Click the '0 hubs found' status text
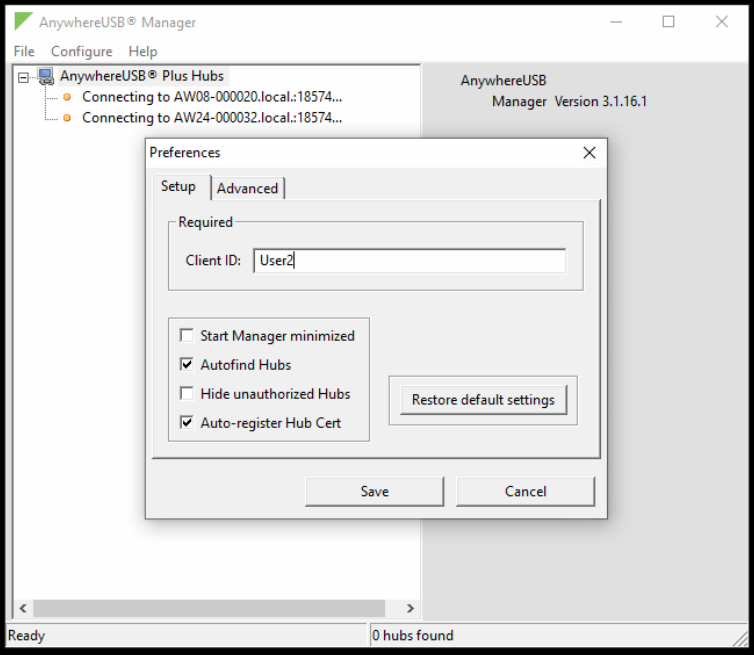The image size is (754, 655). click(413, 635)
